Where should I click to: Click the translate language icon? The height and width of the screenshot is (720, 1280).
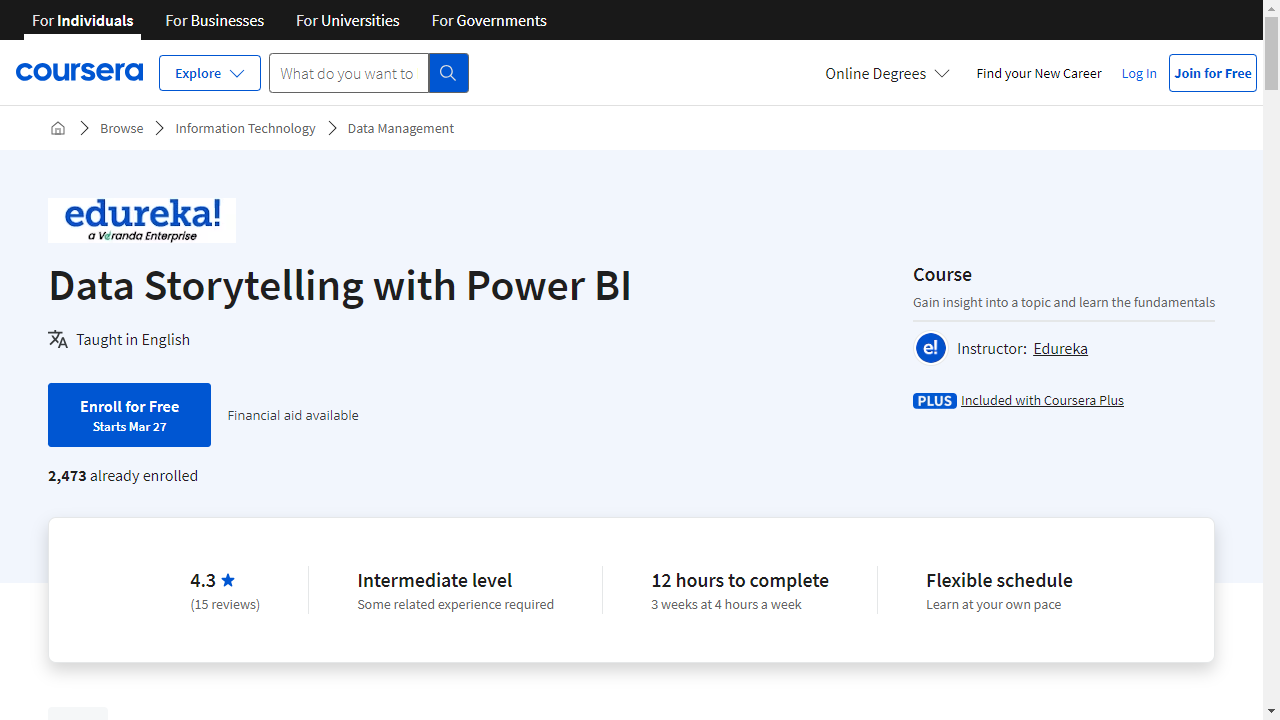point(58,339)
